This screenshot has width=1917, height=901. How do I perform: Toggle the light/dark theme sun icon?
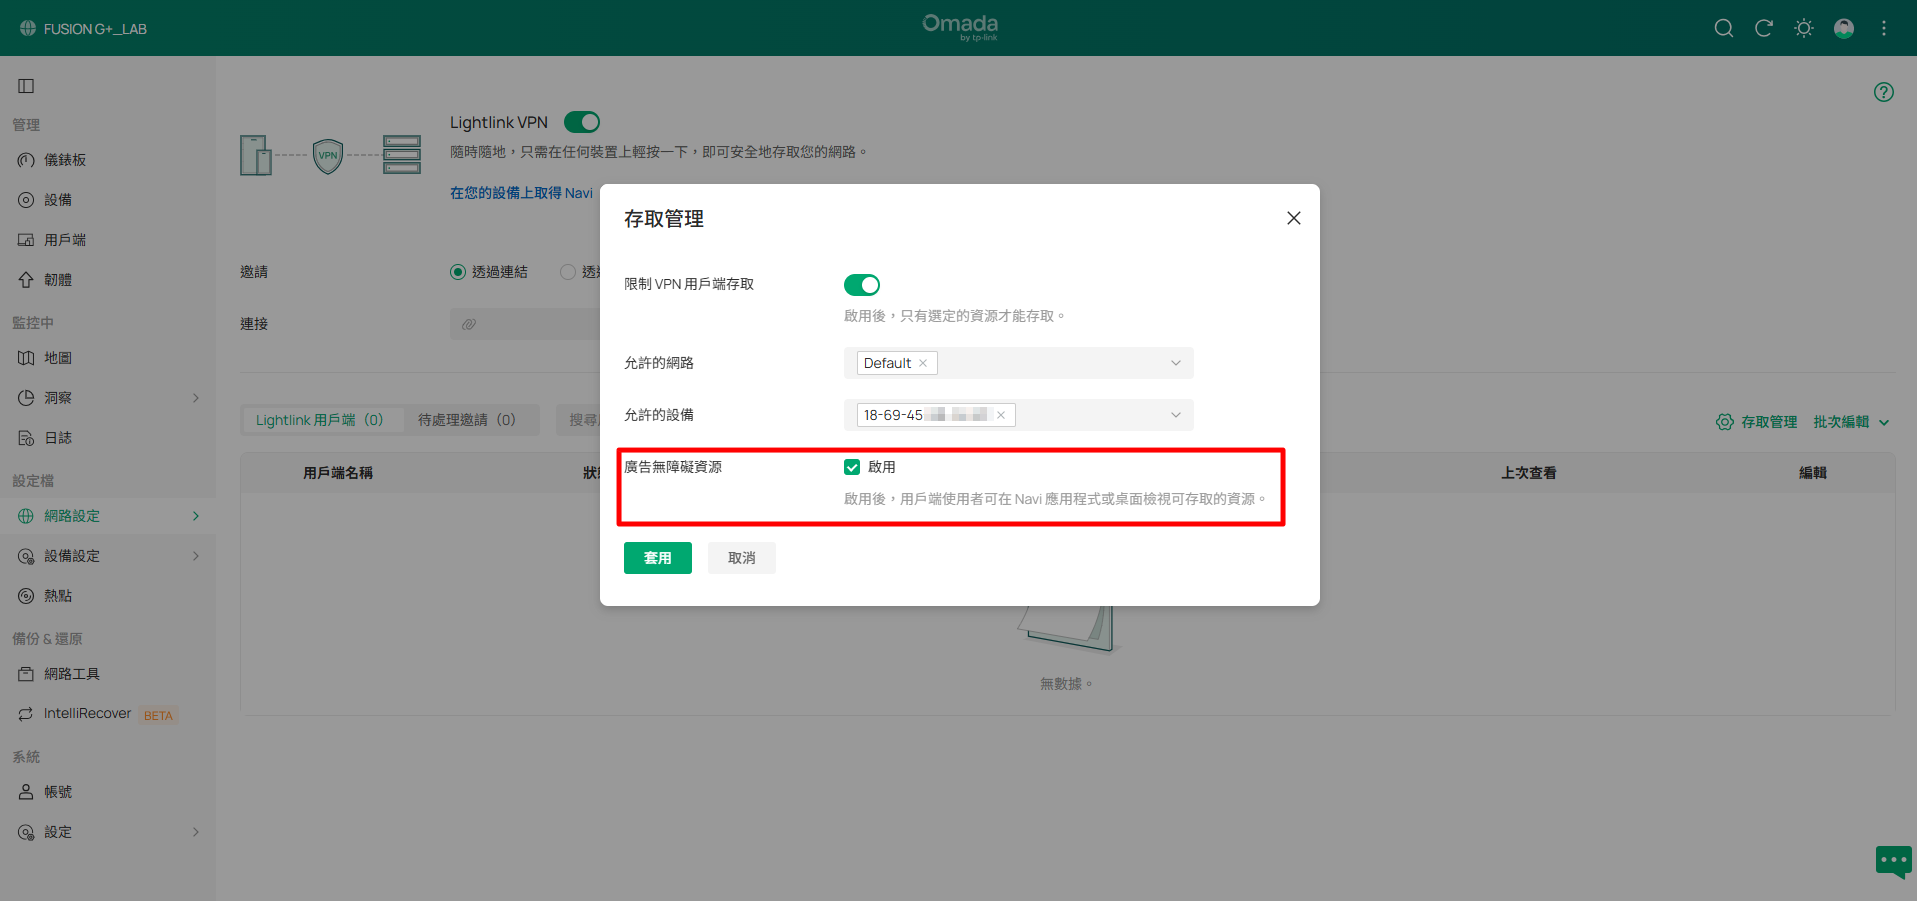1803,28
